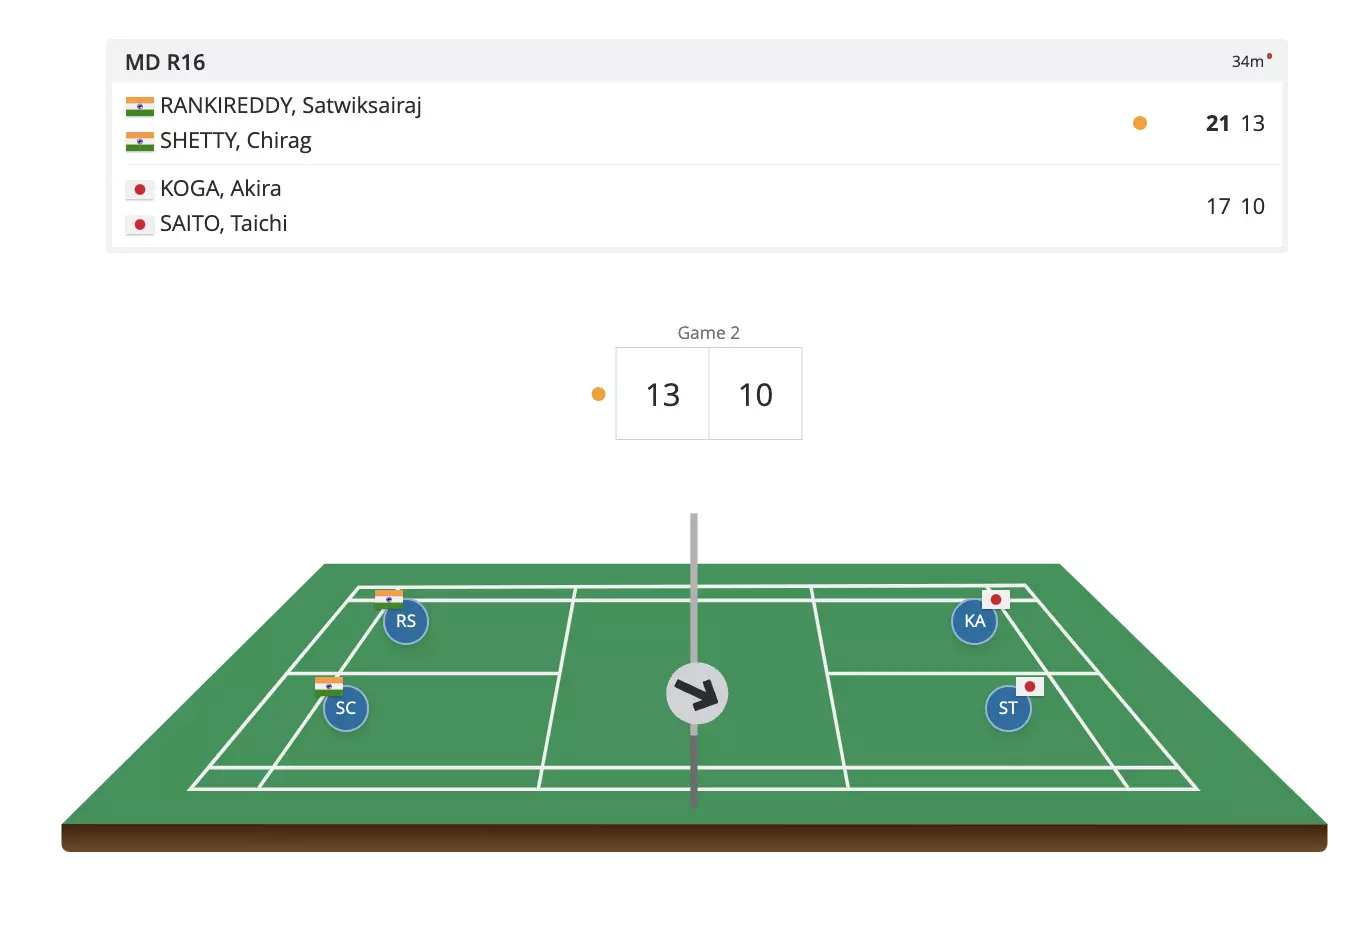Click the SC player marker on court
The width and height of the screenshot is (1358, 940).
(x=346, y=709)
